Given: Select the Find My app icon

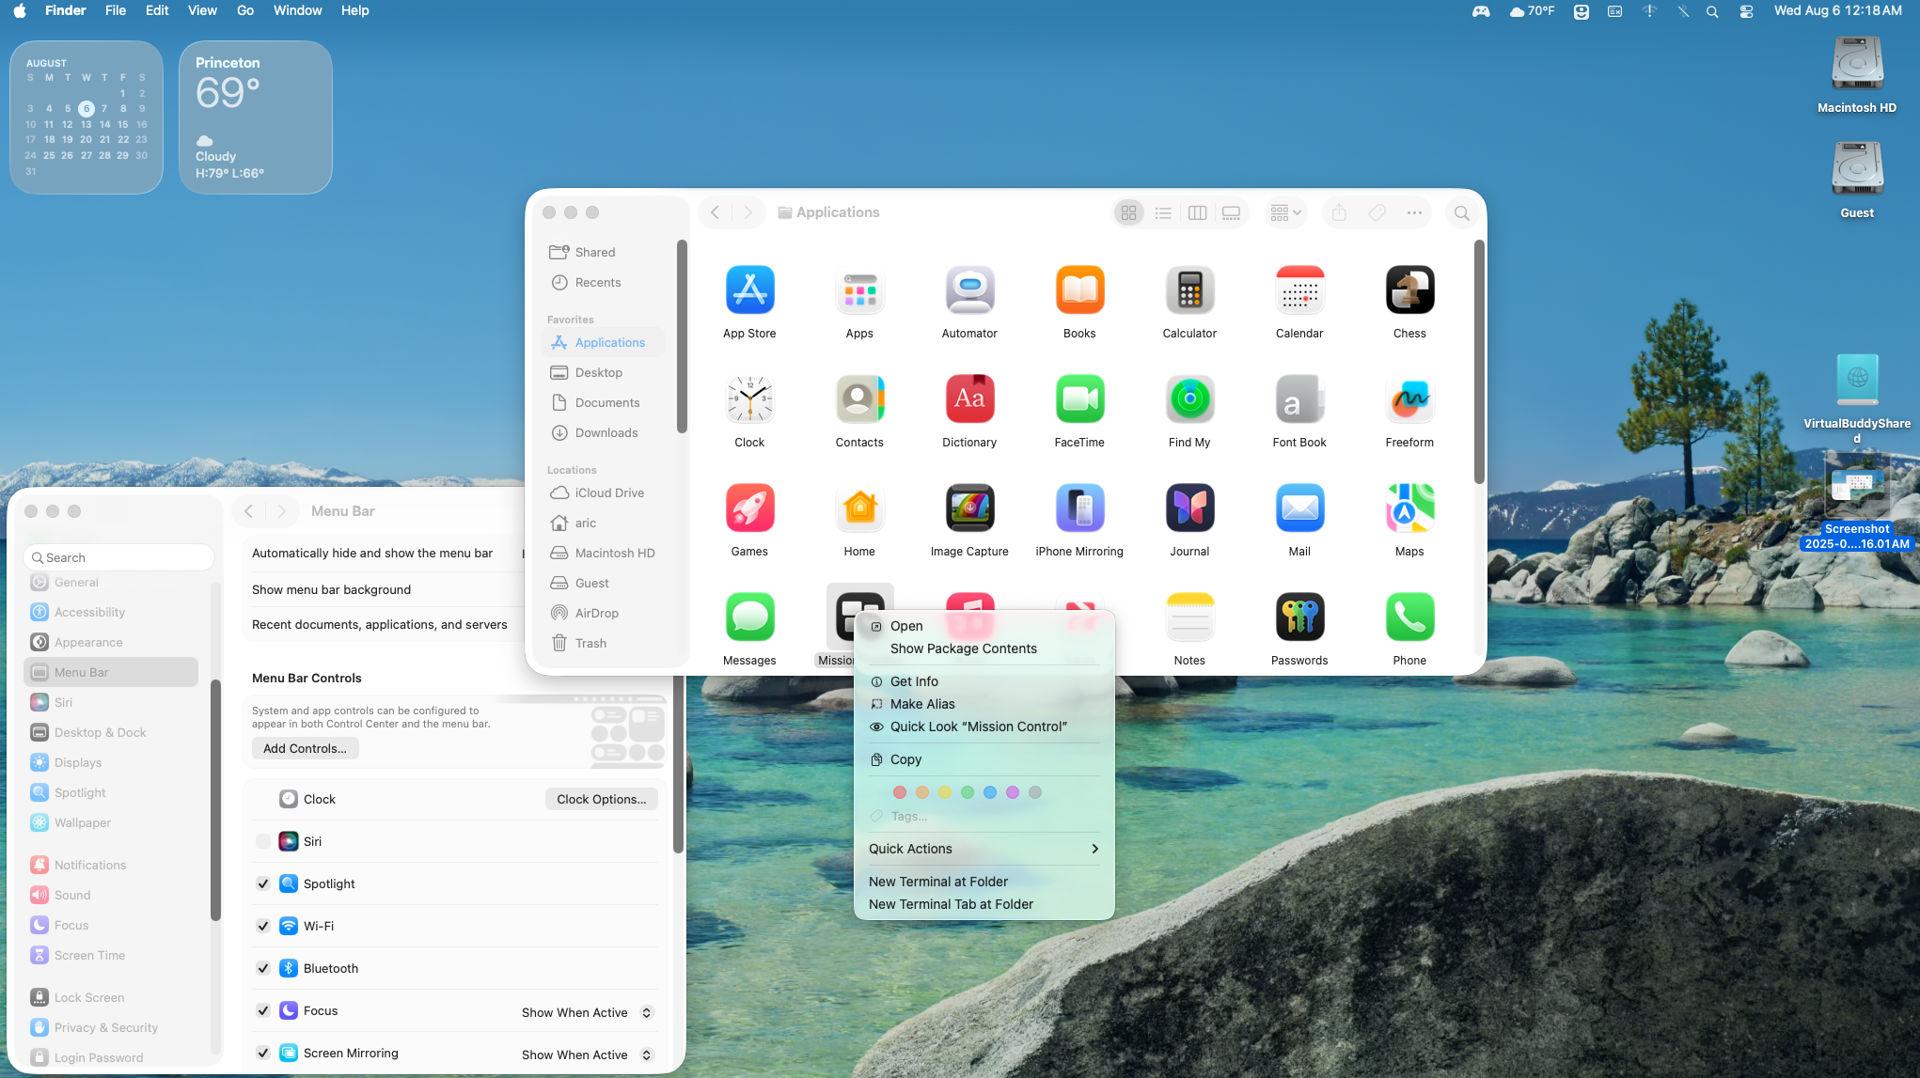Looking at the screenshot, I should coord(1189,399).
